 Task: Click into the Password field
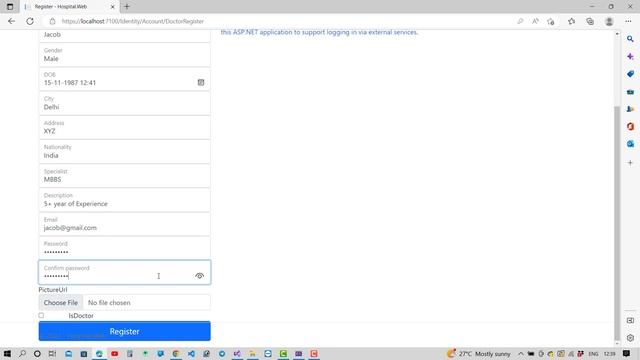[x=124, y=248]
